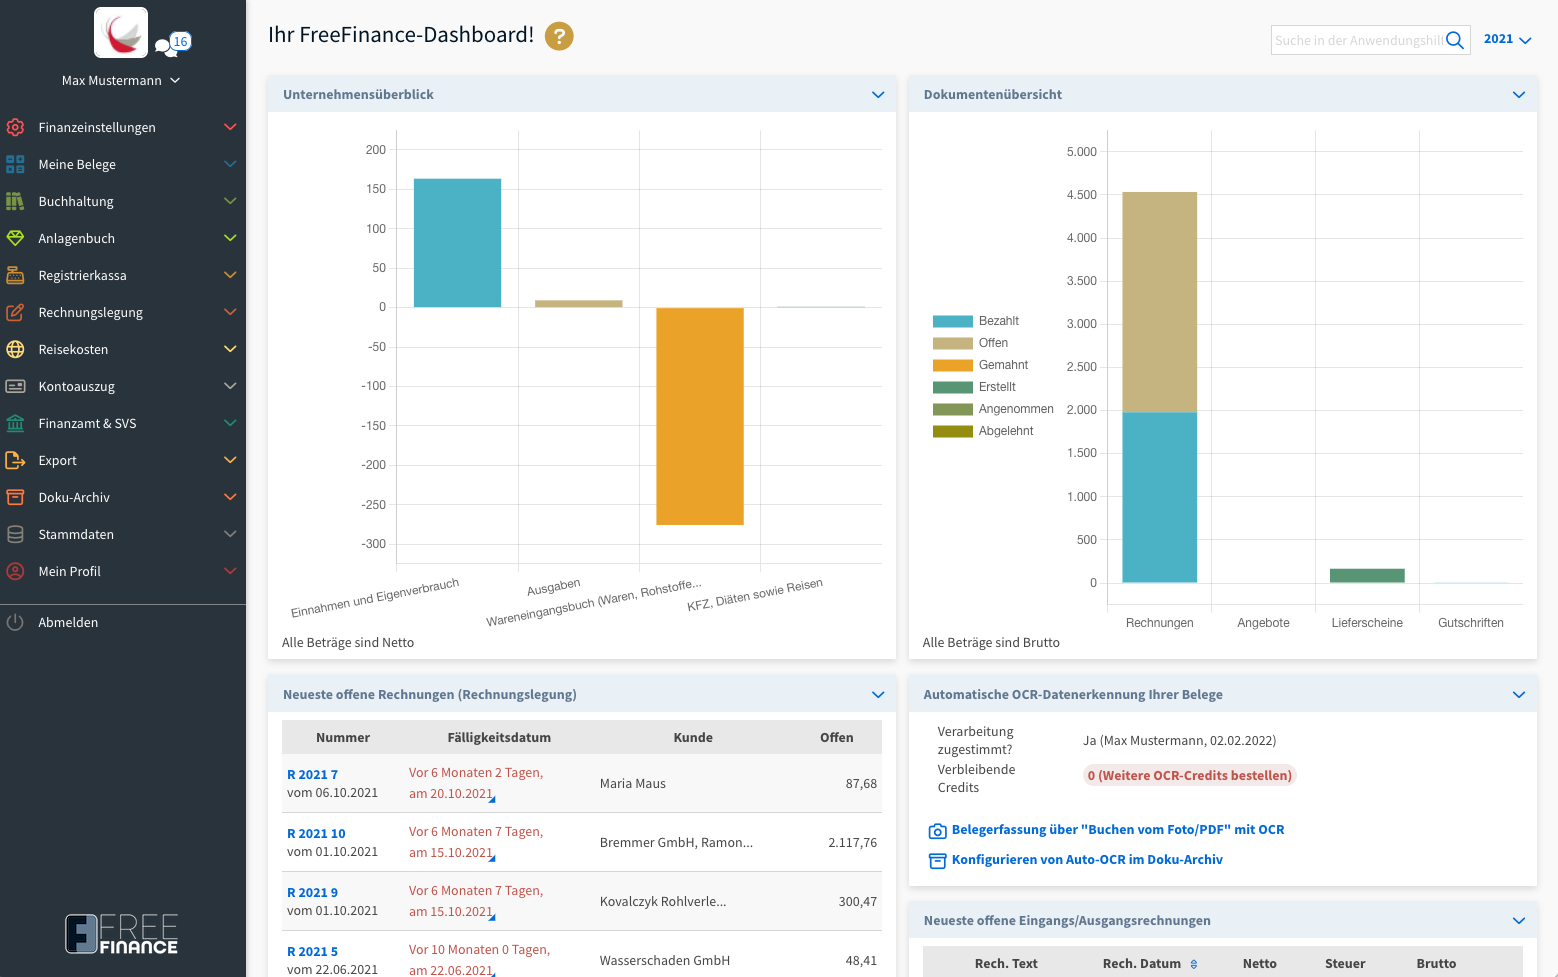Click the Rechnungslegung edit icon
This screenshot has height=977, width=1558.
[15, 312]
